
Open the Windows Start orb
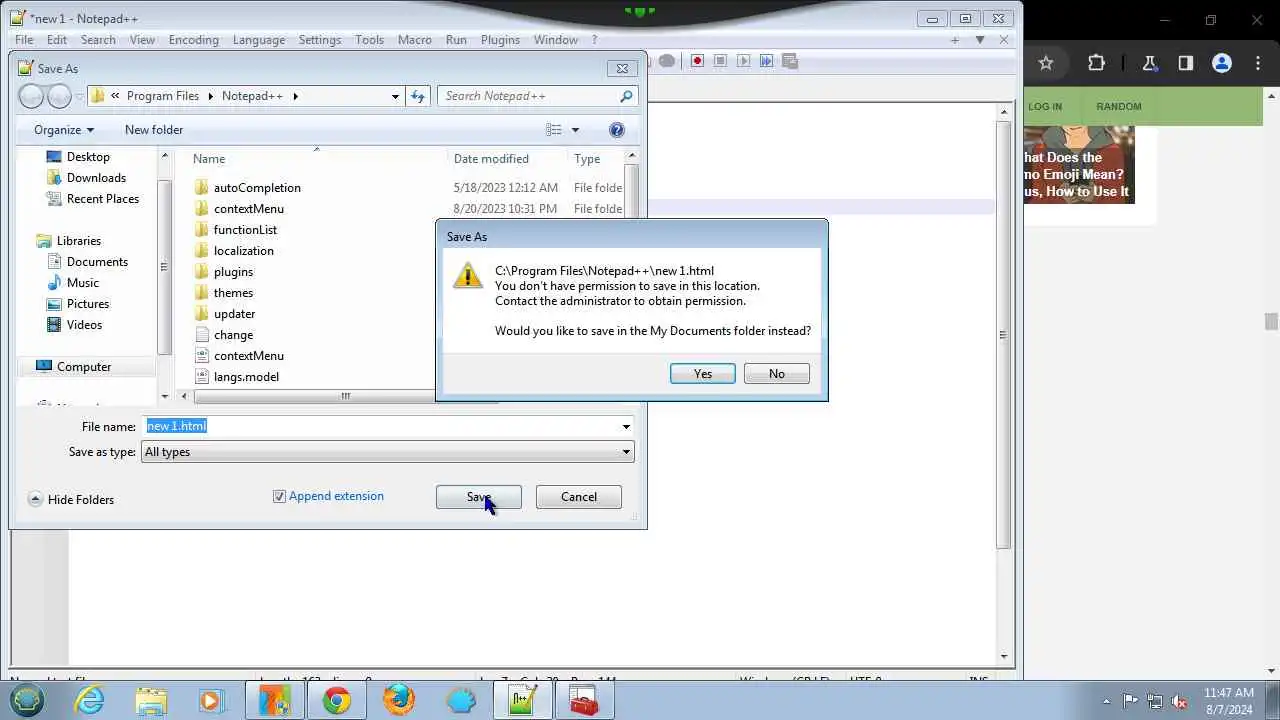coord(27,700)
